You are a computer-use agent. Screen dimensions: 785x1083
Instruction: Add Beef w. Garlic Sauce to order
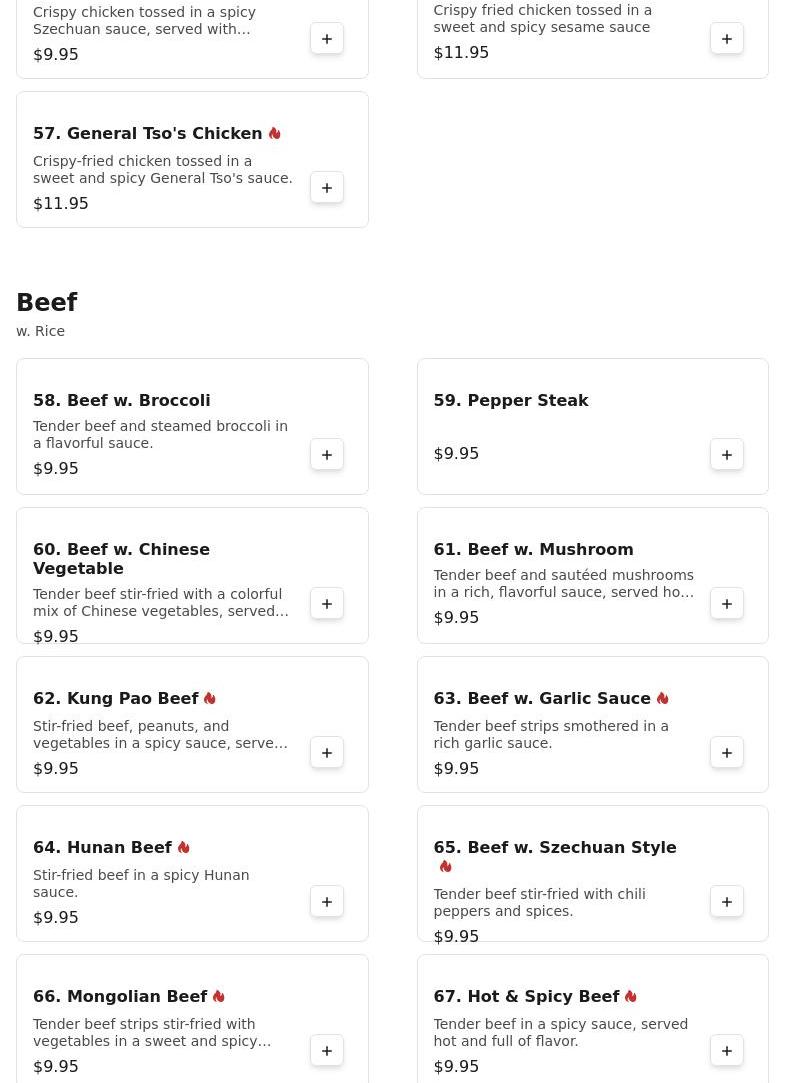pyautogui.click(x=727, y=753)
